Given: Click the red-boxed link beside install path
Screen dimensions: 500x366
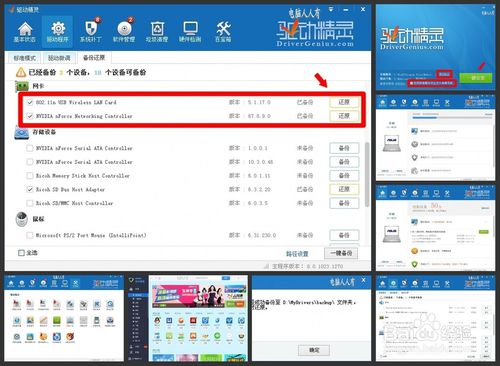Looking at the screenshot, I should click(x=445, y=74).
